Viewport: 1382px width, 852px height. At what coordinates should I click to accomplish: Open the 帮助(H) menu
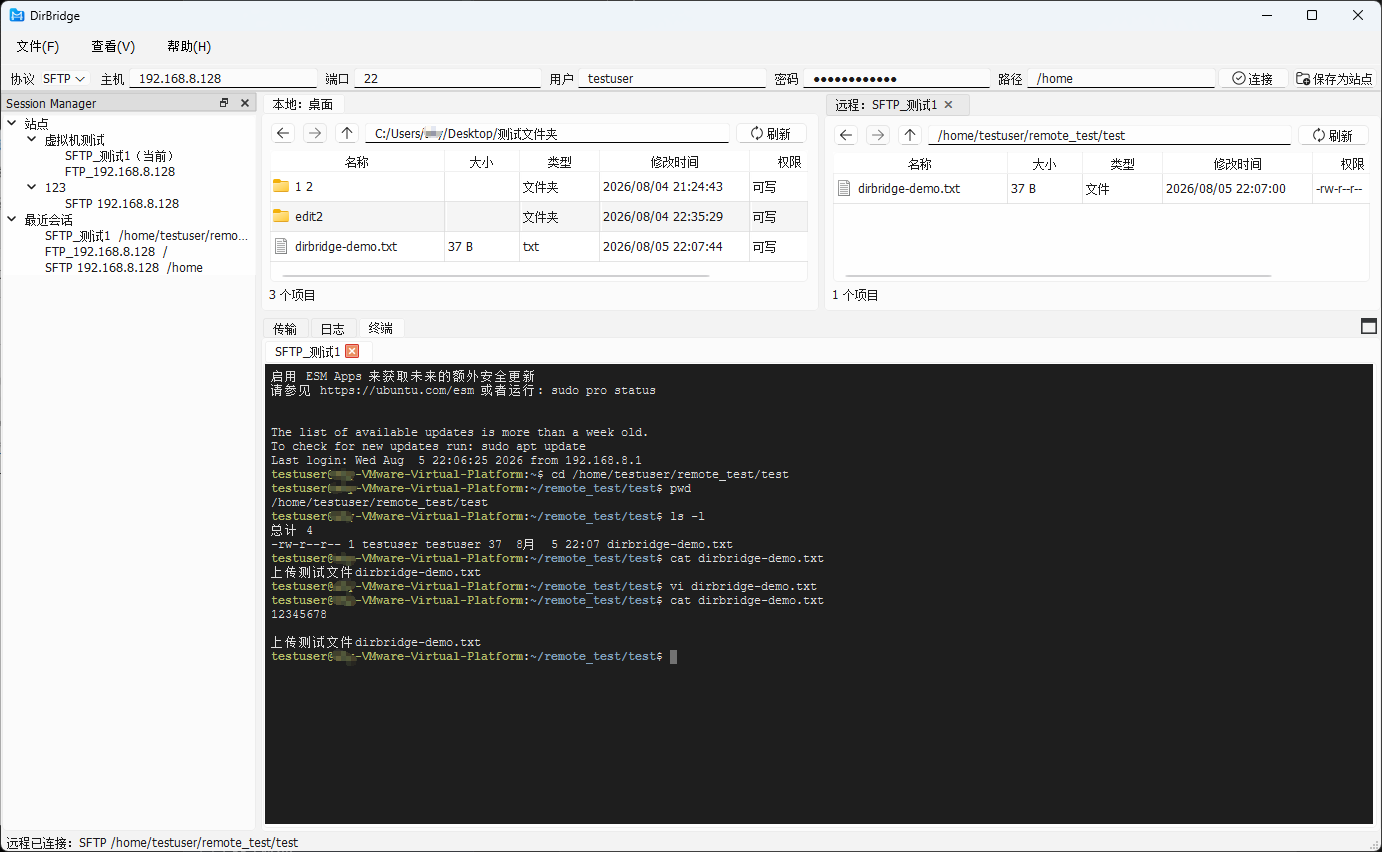click(x=189, y=46)
